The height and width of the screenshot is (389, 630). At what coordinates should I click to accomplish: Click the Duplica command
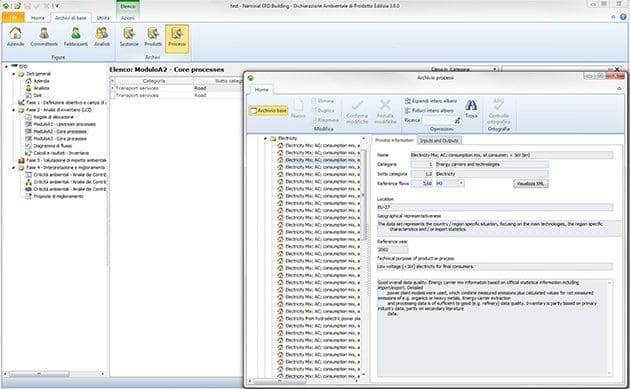pos(323,111)
